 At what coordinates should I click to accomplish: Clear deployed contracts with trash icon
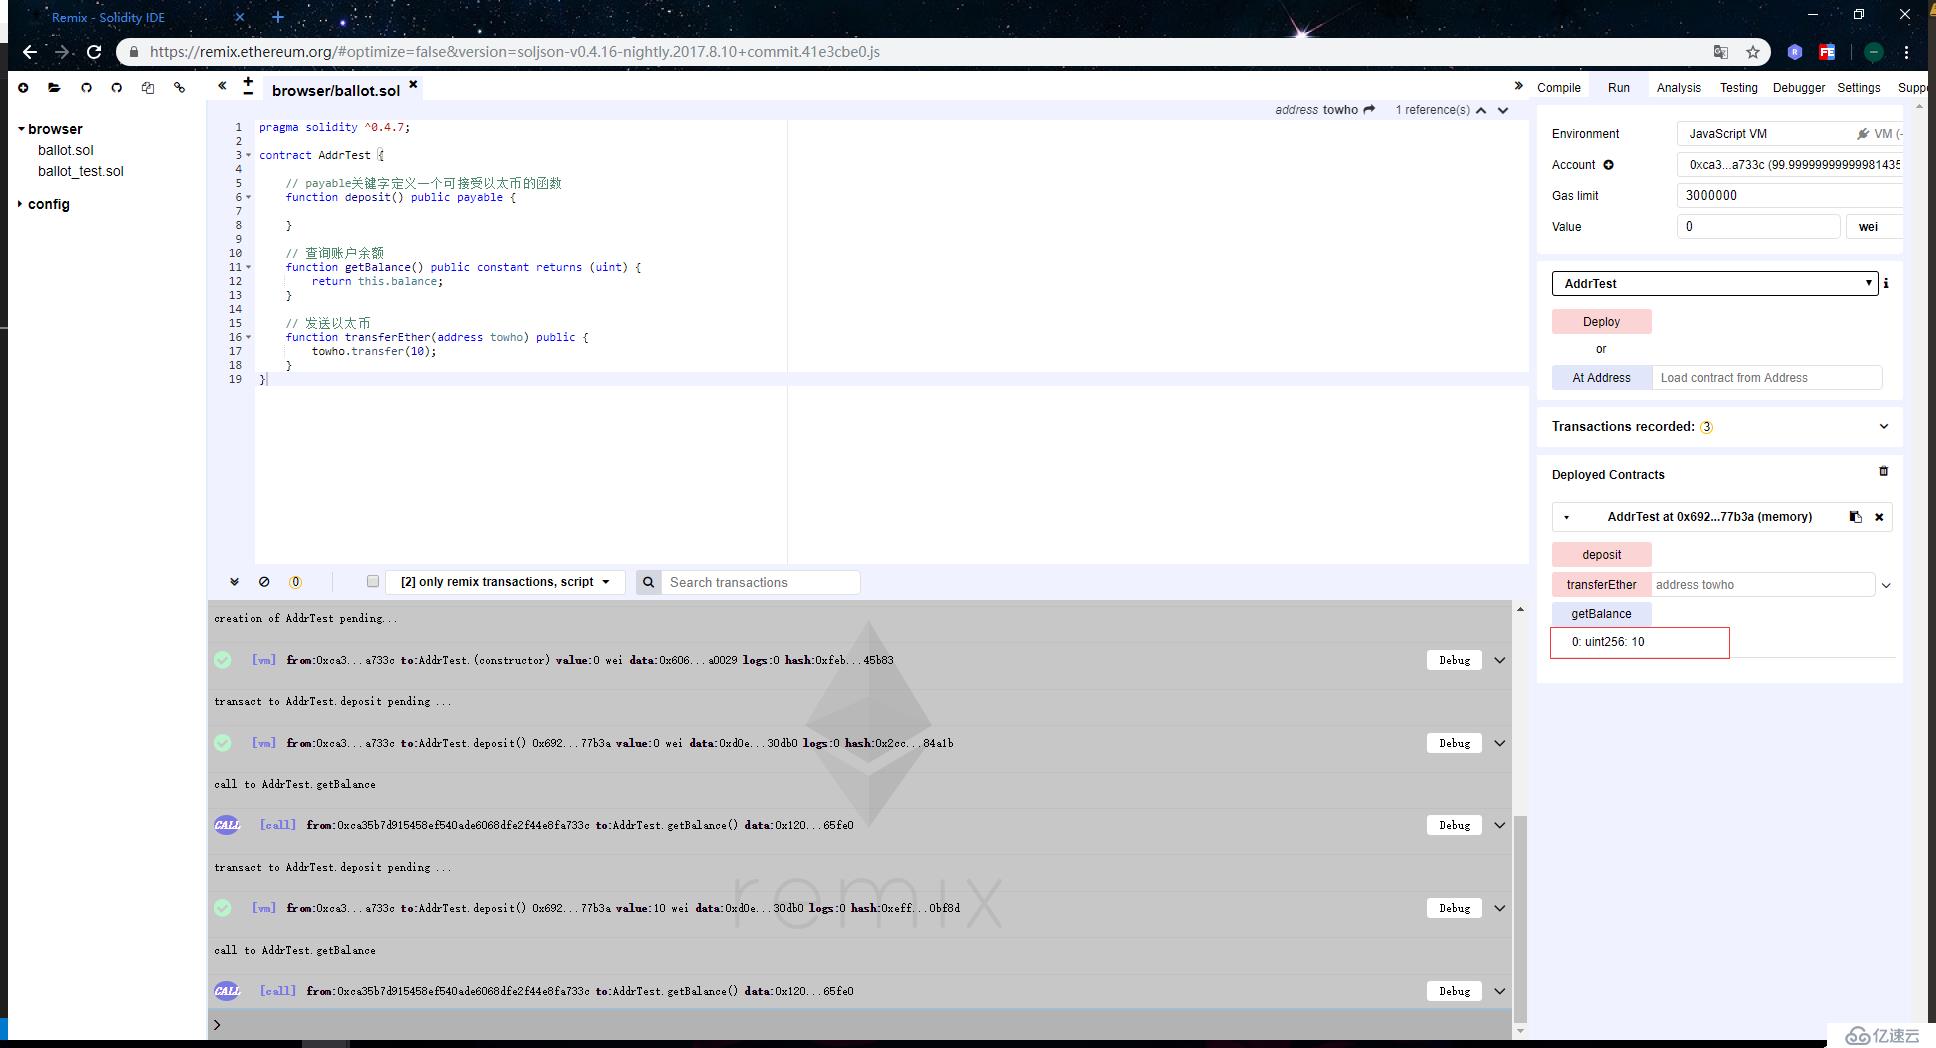pos(1883,471)
